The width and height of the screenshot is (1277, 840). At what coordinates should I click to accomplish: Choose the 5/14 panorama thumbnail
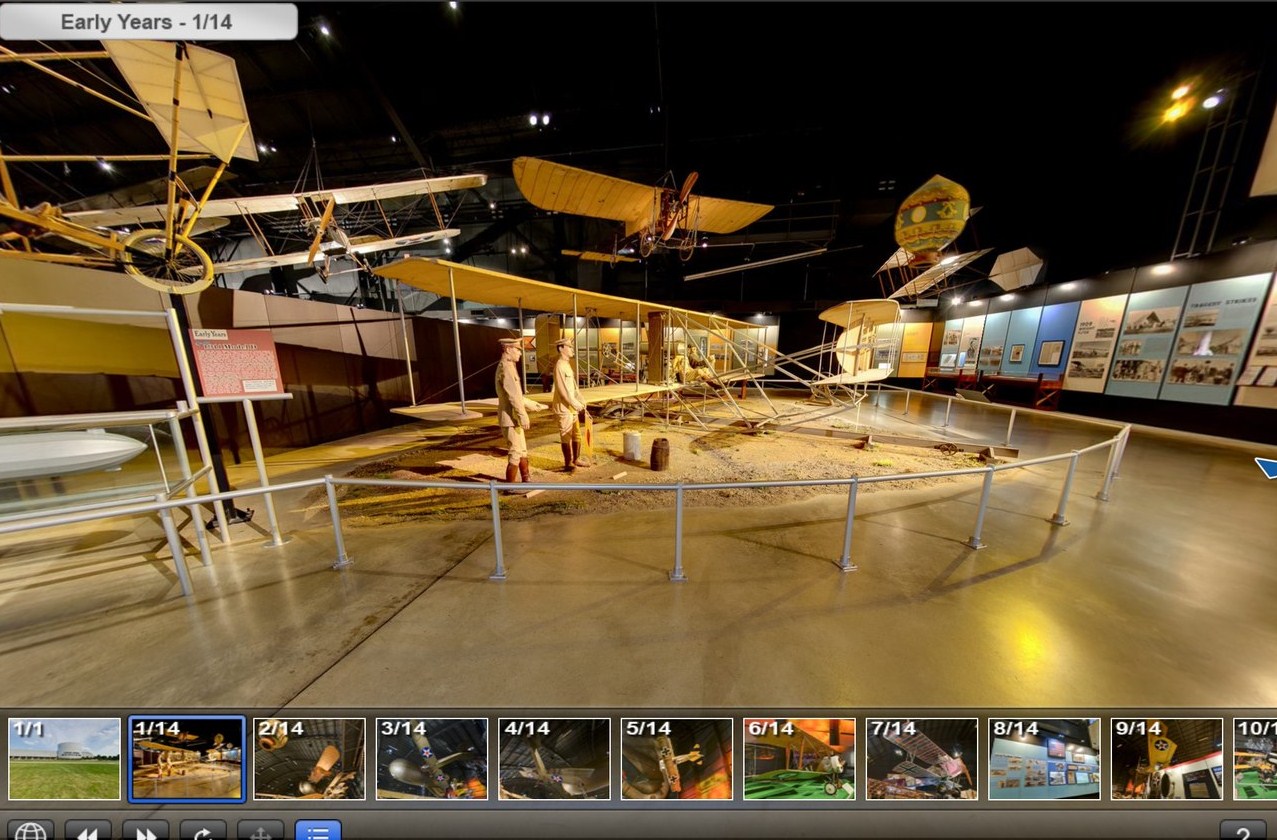tap(677, 759)
